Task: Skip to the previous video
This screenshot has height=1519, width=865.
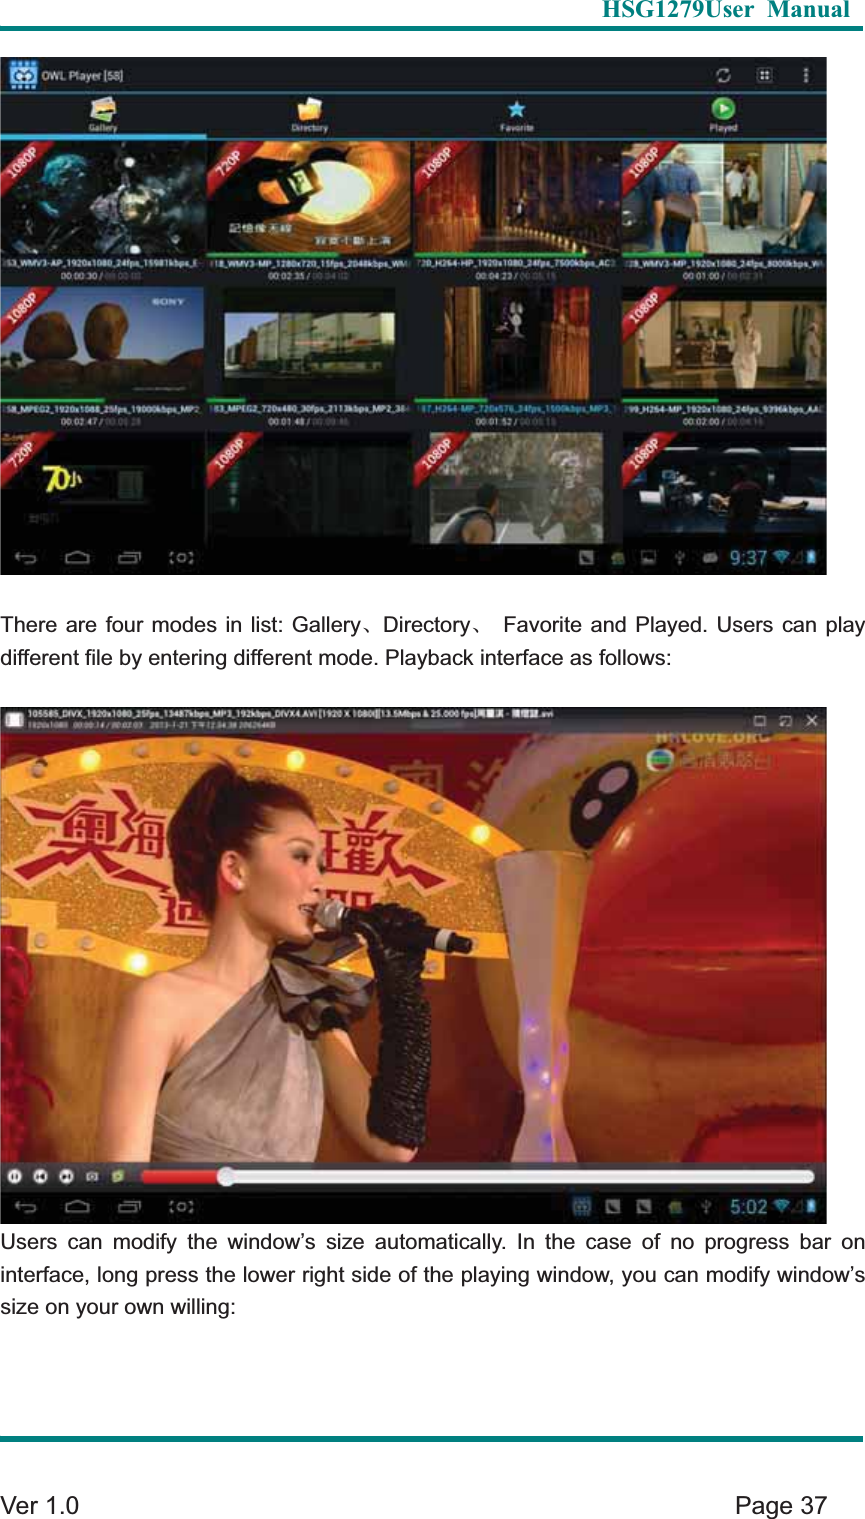Action: coord(41,1176)
